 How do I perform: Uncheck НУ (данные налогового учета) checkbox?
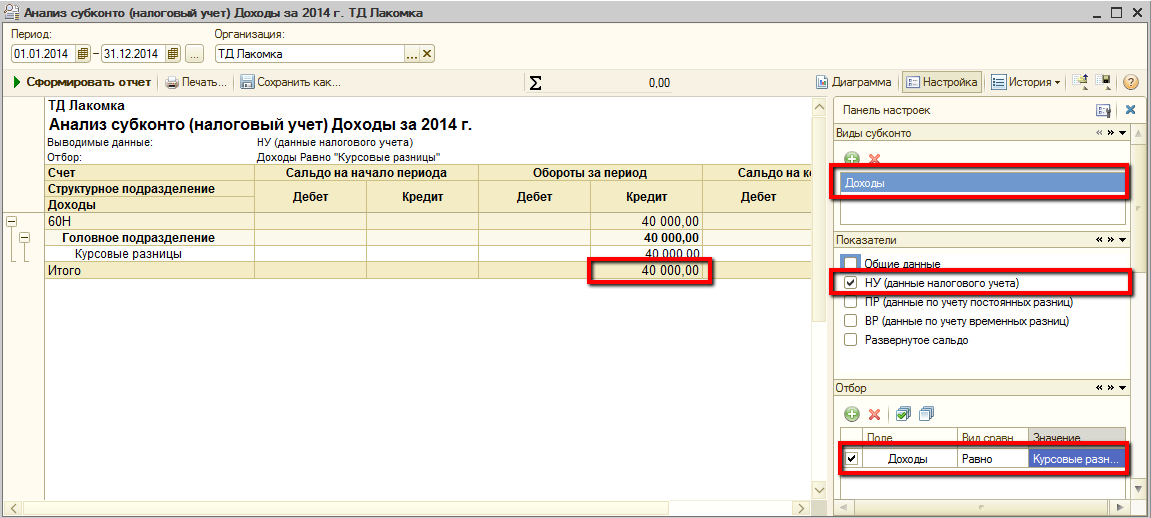click(x=851, y=283)
